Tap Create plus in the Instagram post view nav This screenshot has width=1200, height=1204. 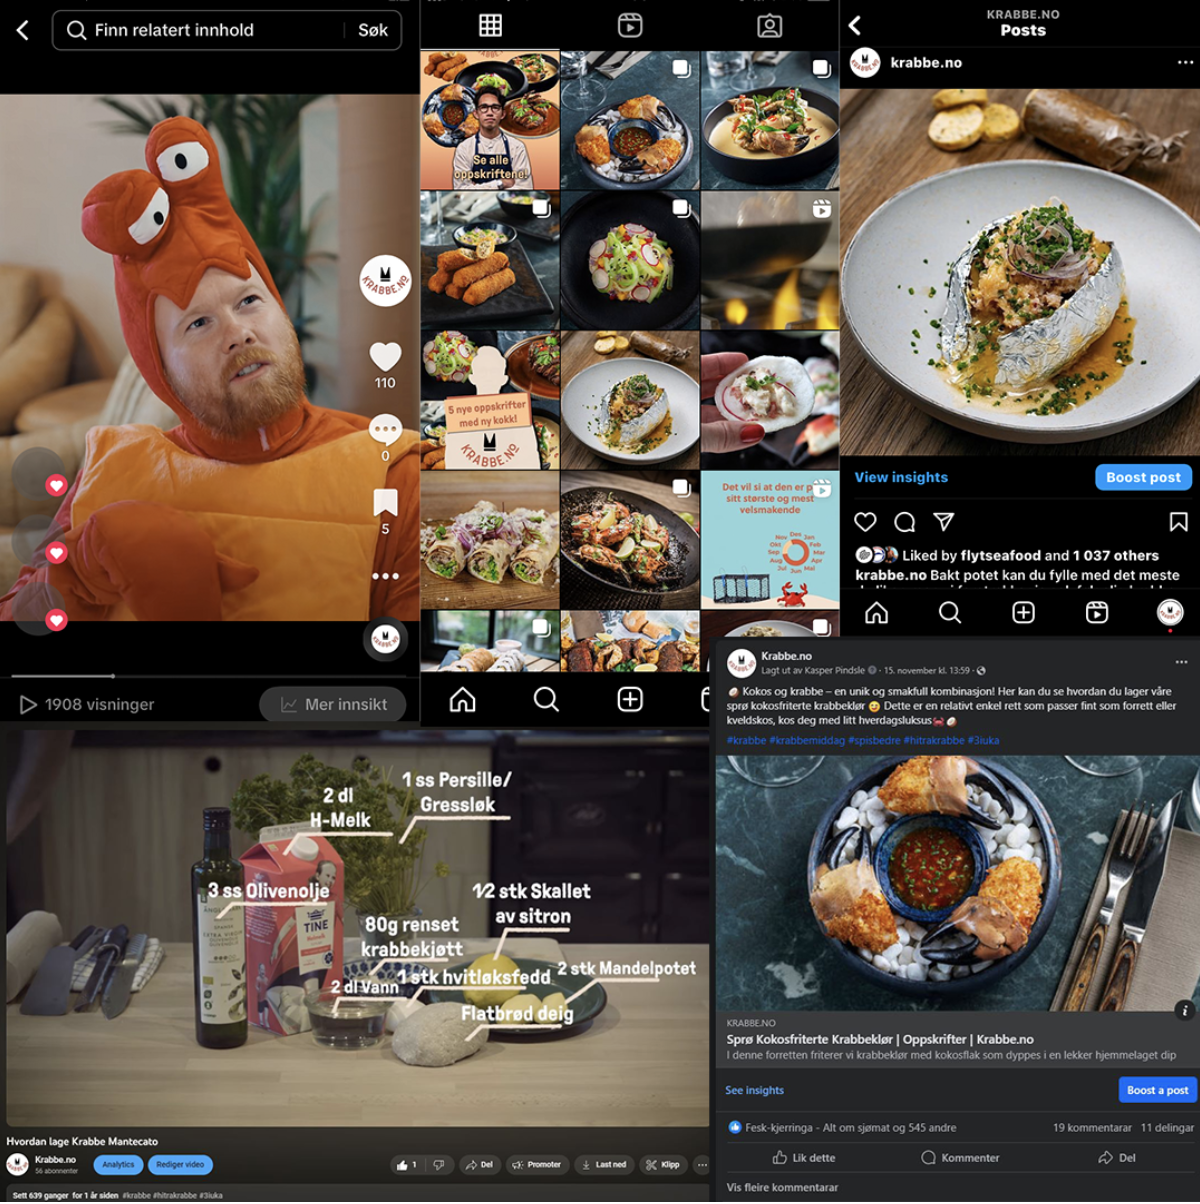tap(1023, 612)
